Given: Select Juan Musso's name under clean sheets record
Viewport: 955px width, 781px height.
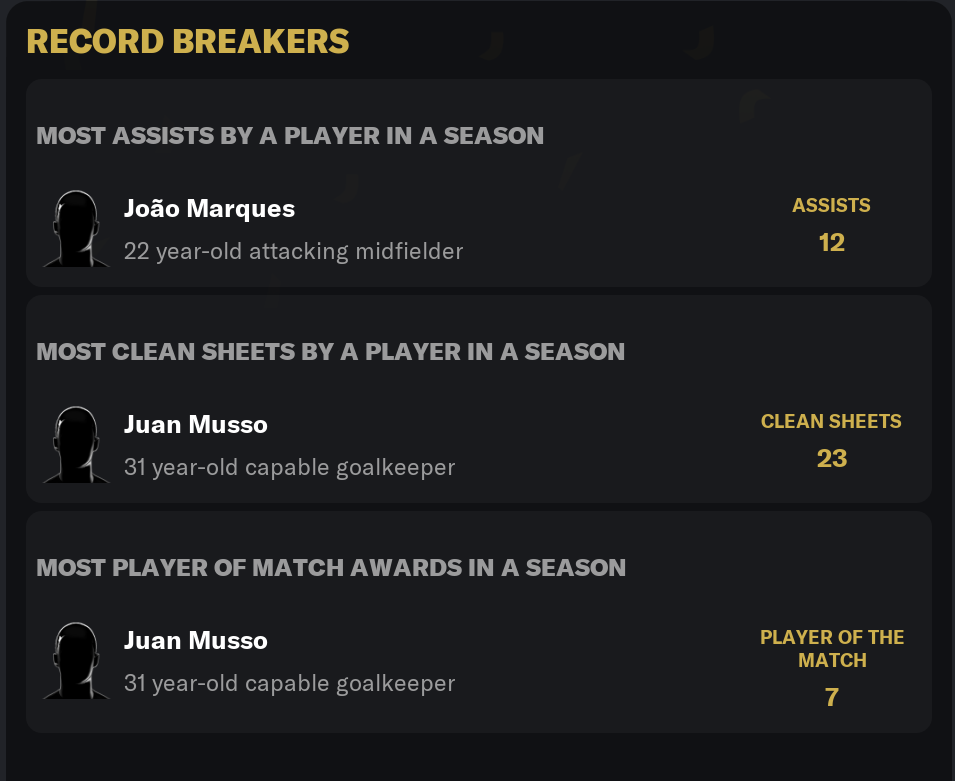Looking at the screenshot, I should [x=195, y=424].
